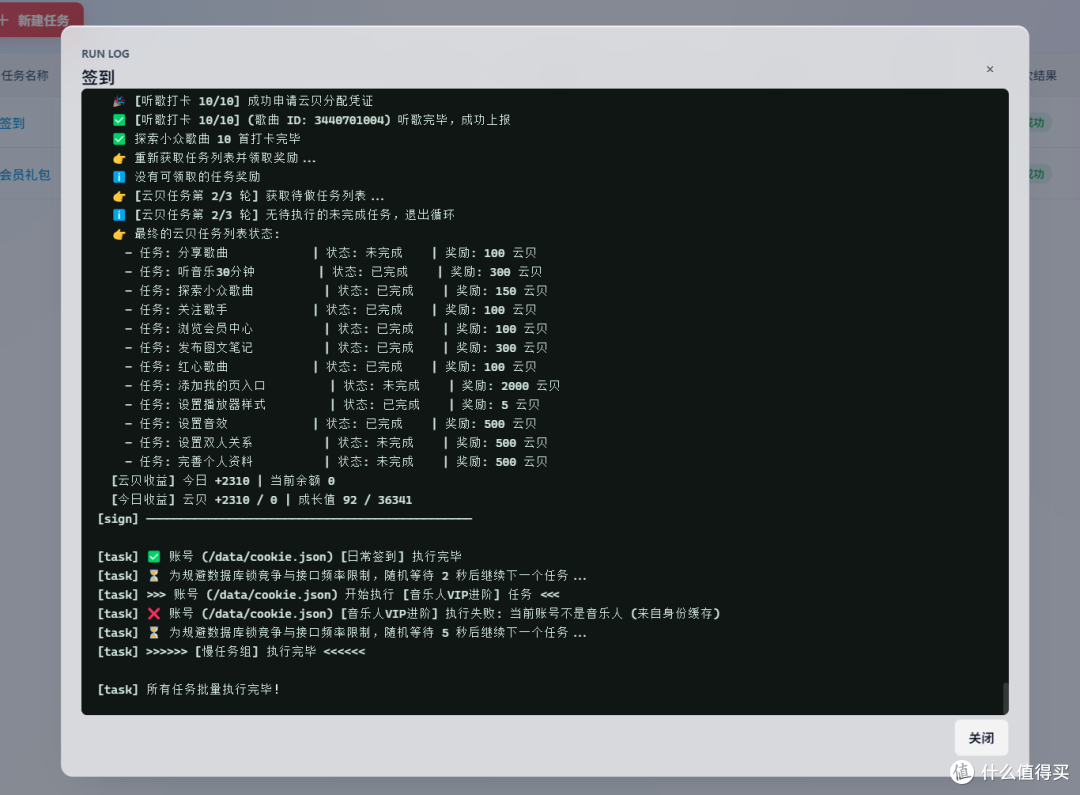
Task: Open the 签到 task link in the sidebar
Action: click(x=12, y=123)
